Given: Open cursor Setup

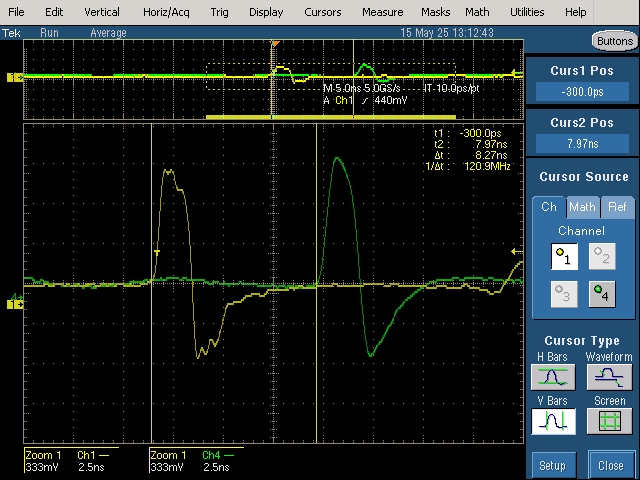Looking at the screenshot, I should coord(554,466).
